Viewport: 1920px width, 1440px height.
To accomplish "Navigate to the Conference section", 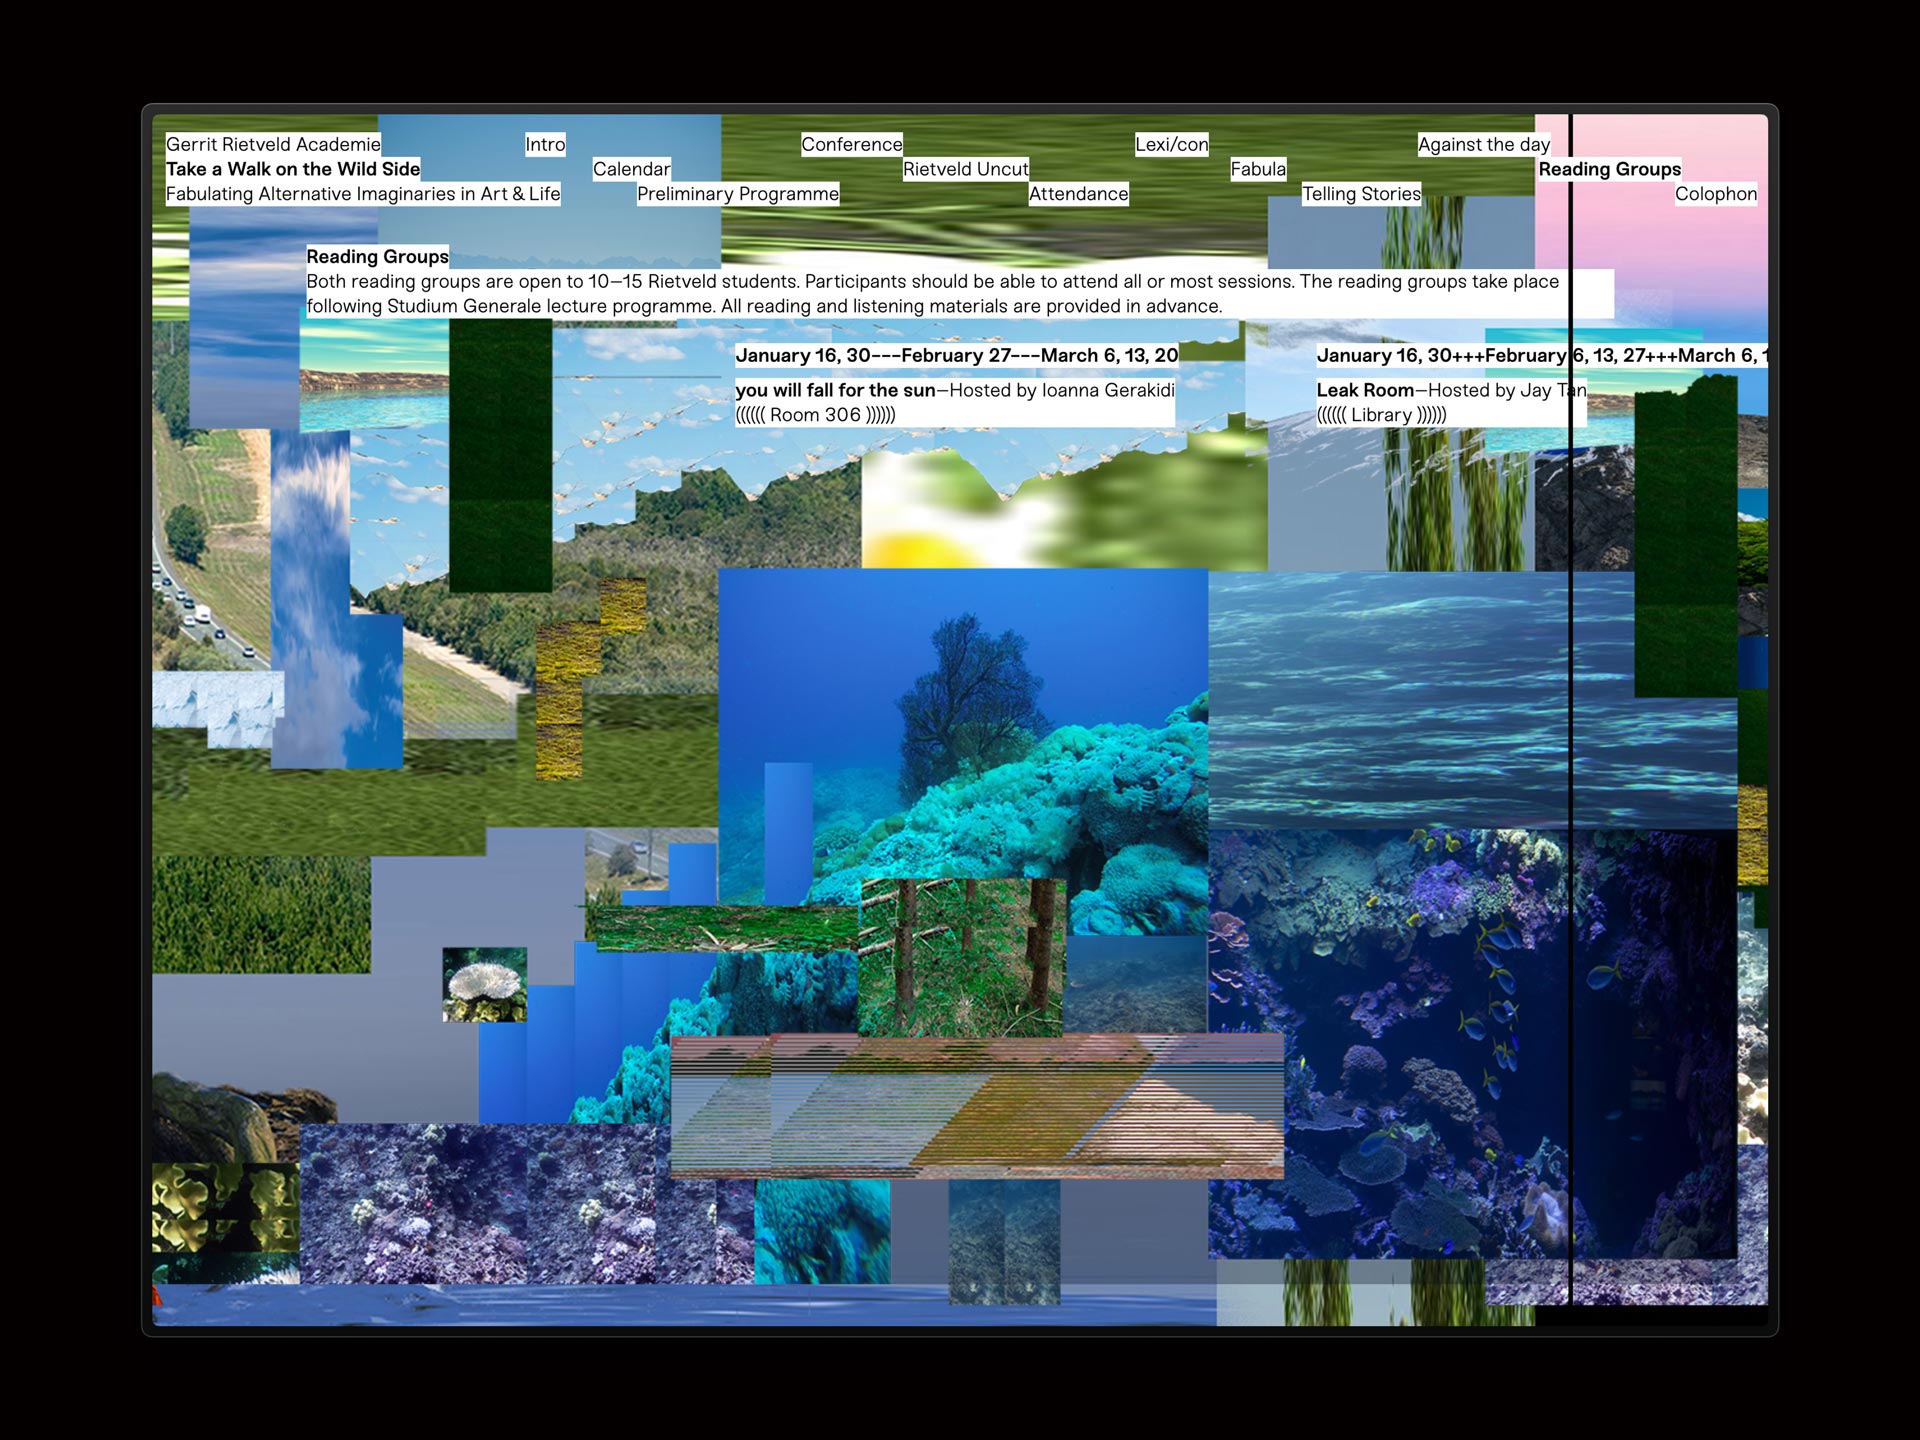I will click(x=852, y=144).
